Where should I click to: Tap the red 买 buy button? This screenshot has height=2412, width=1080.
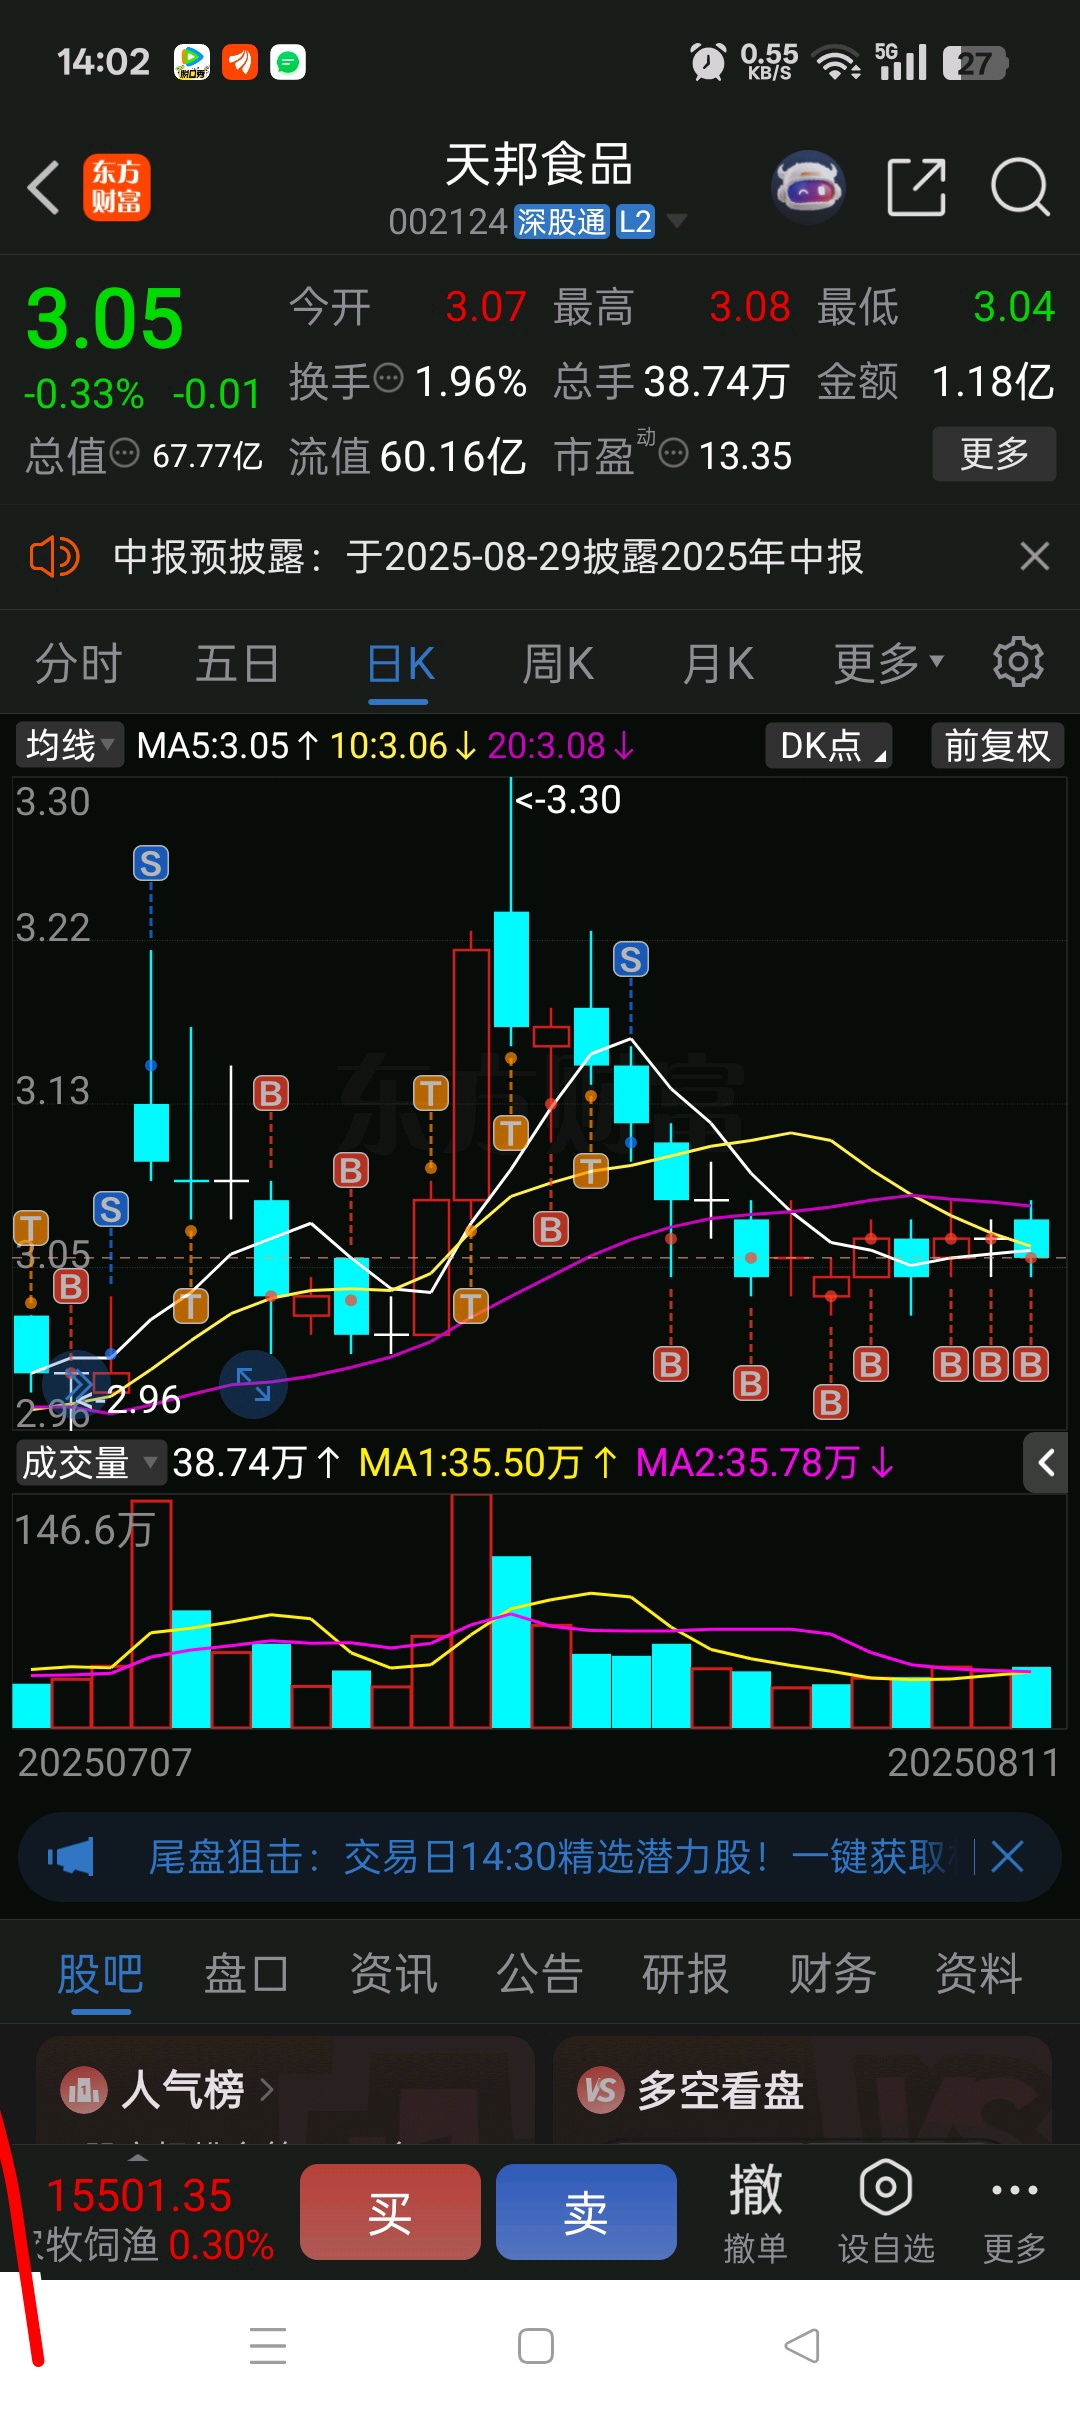(390, 2212)
